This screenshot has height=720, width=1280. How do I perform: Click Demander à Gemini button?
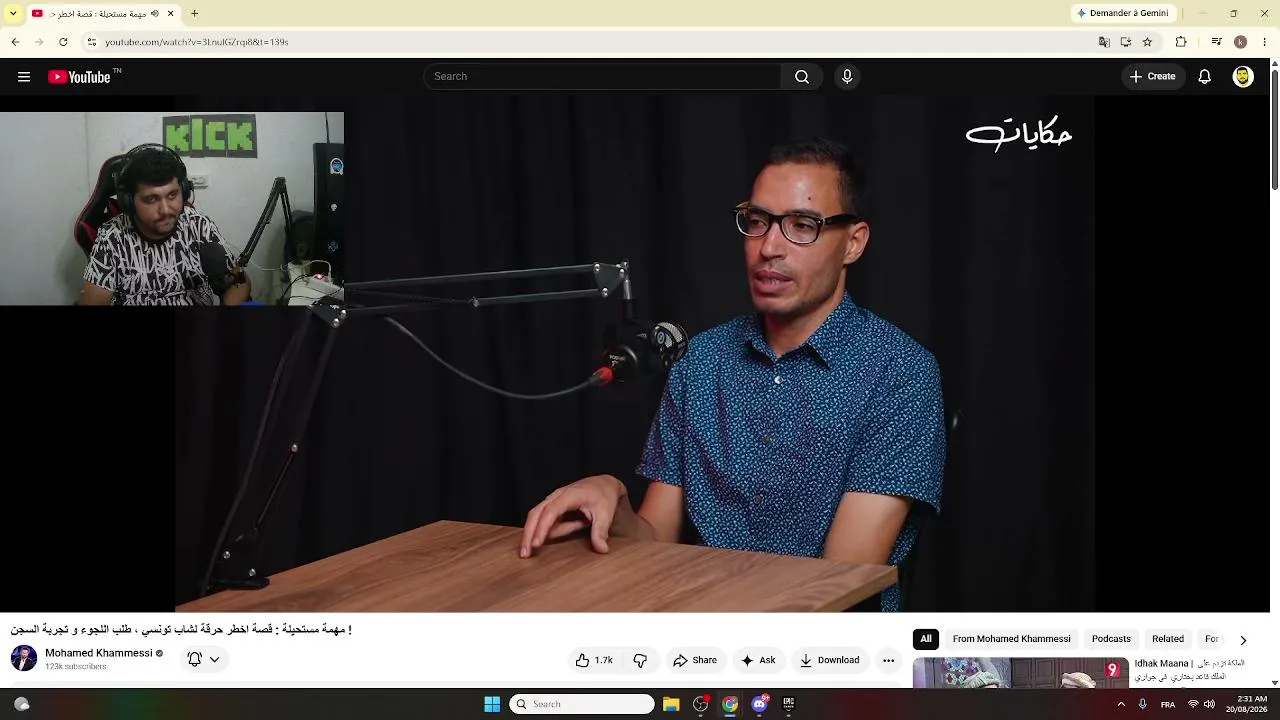pos(1122,13)
